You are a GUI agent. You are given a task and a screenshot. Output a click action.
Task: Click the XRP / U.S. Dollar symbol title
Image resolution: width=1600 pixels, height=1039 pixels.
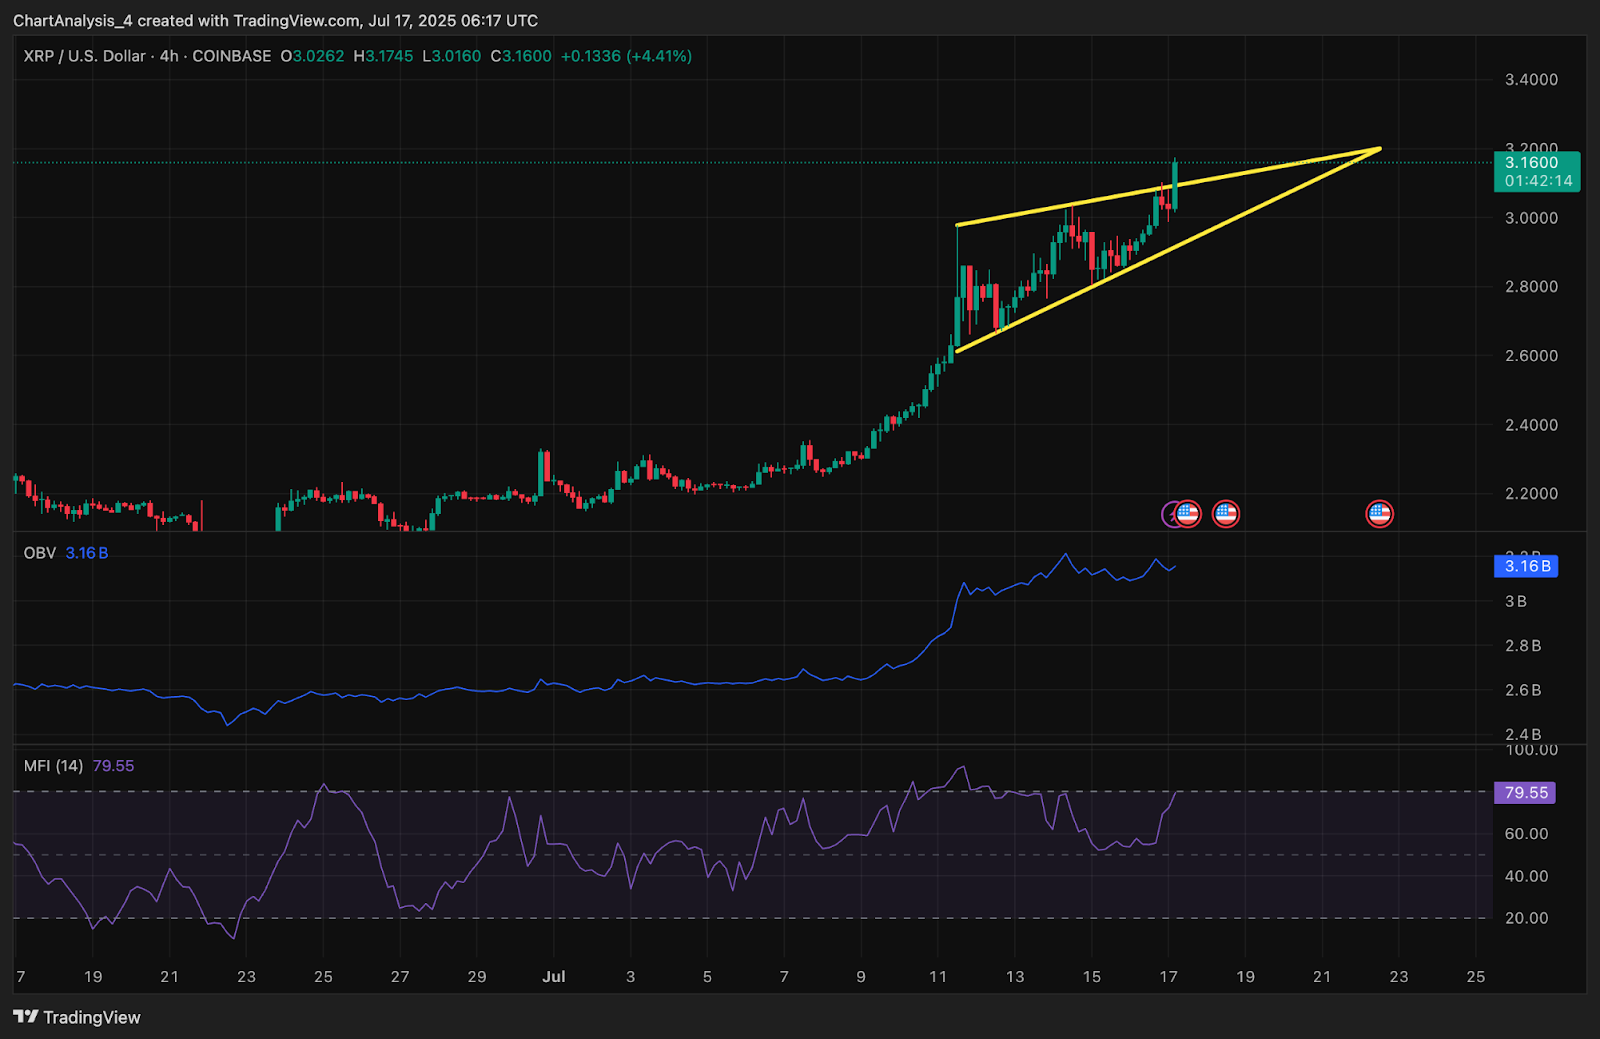[x=85, y=56]
